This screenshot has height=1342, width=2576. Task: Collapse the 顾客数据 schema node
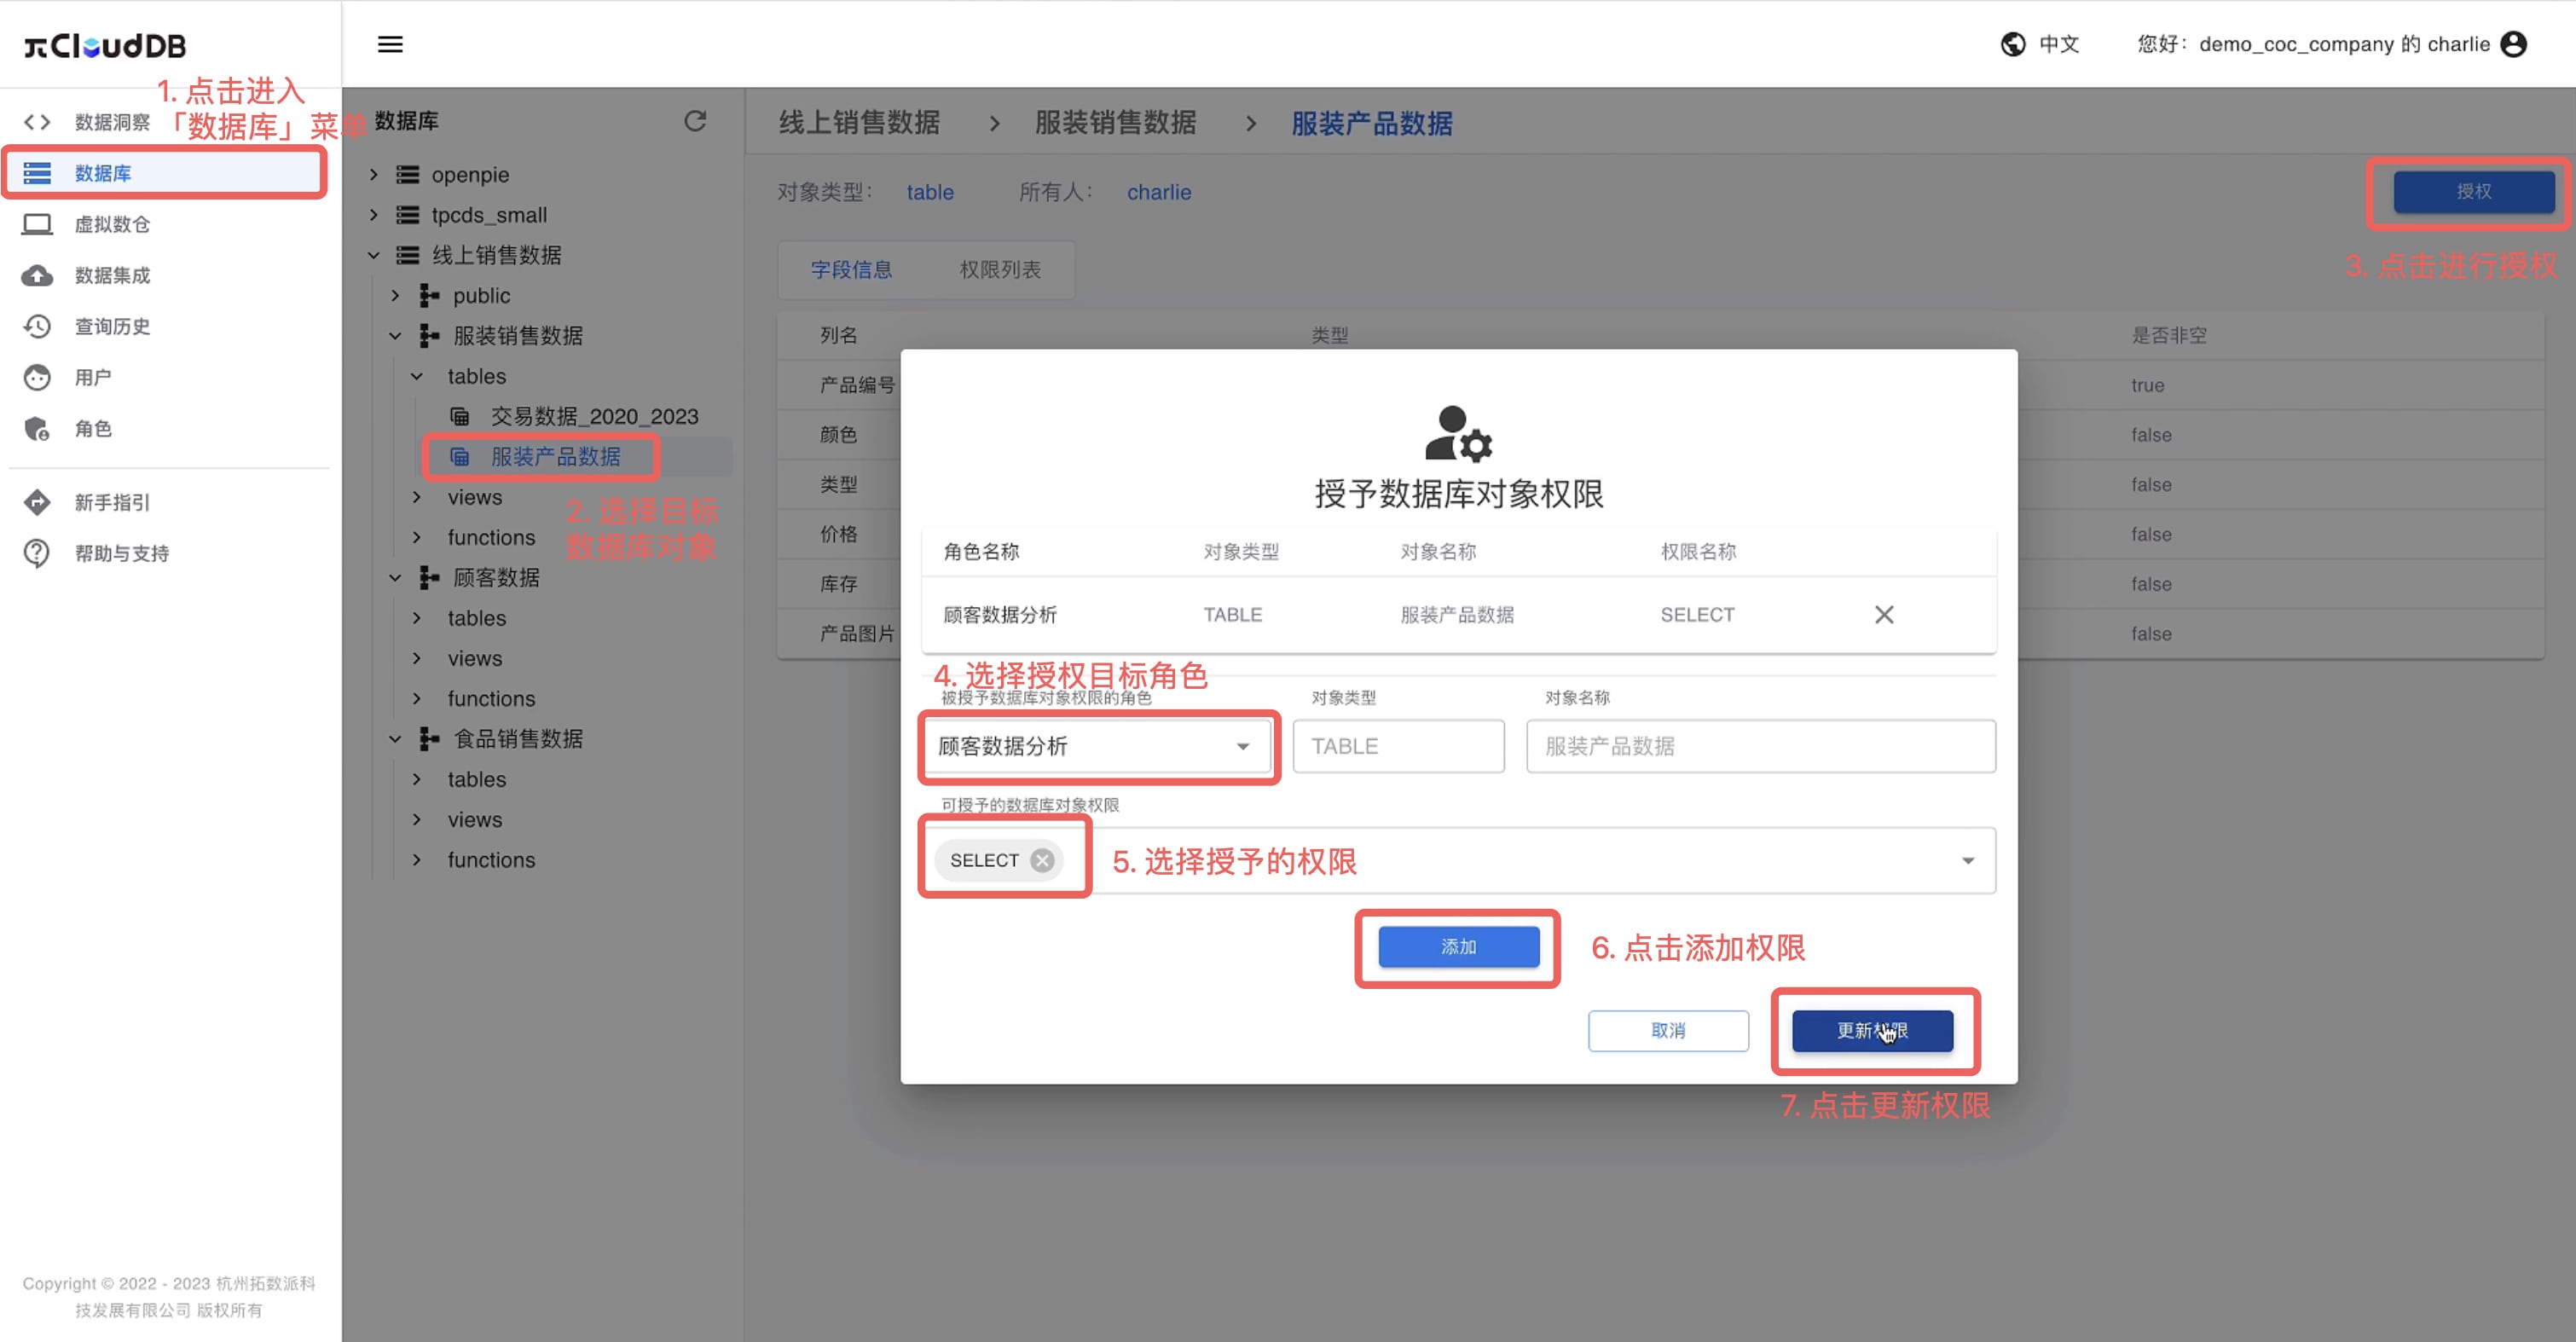coord(395,577)
